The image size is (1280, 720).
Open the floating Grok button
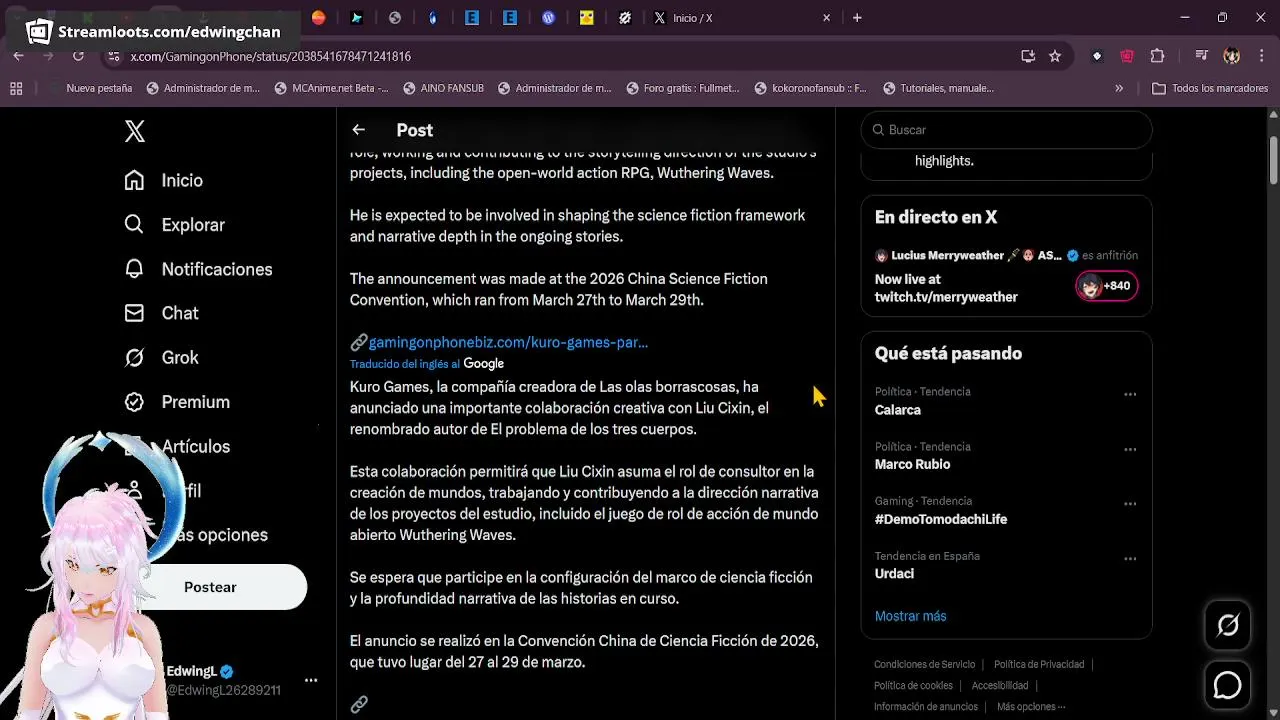[x=1227, y=626]
